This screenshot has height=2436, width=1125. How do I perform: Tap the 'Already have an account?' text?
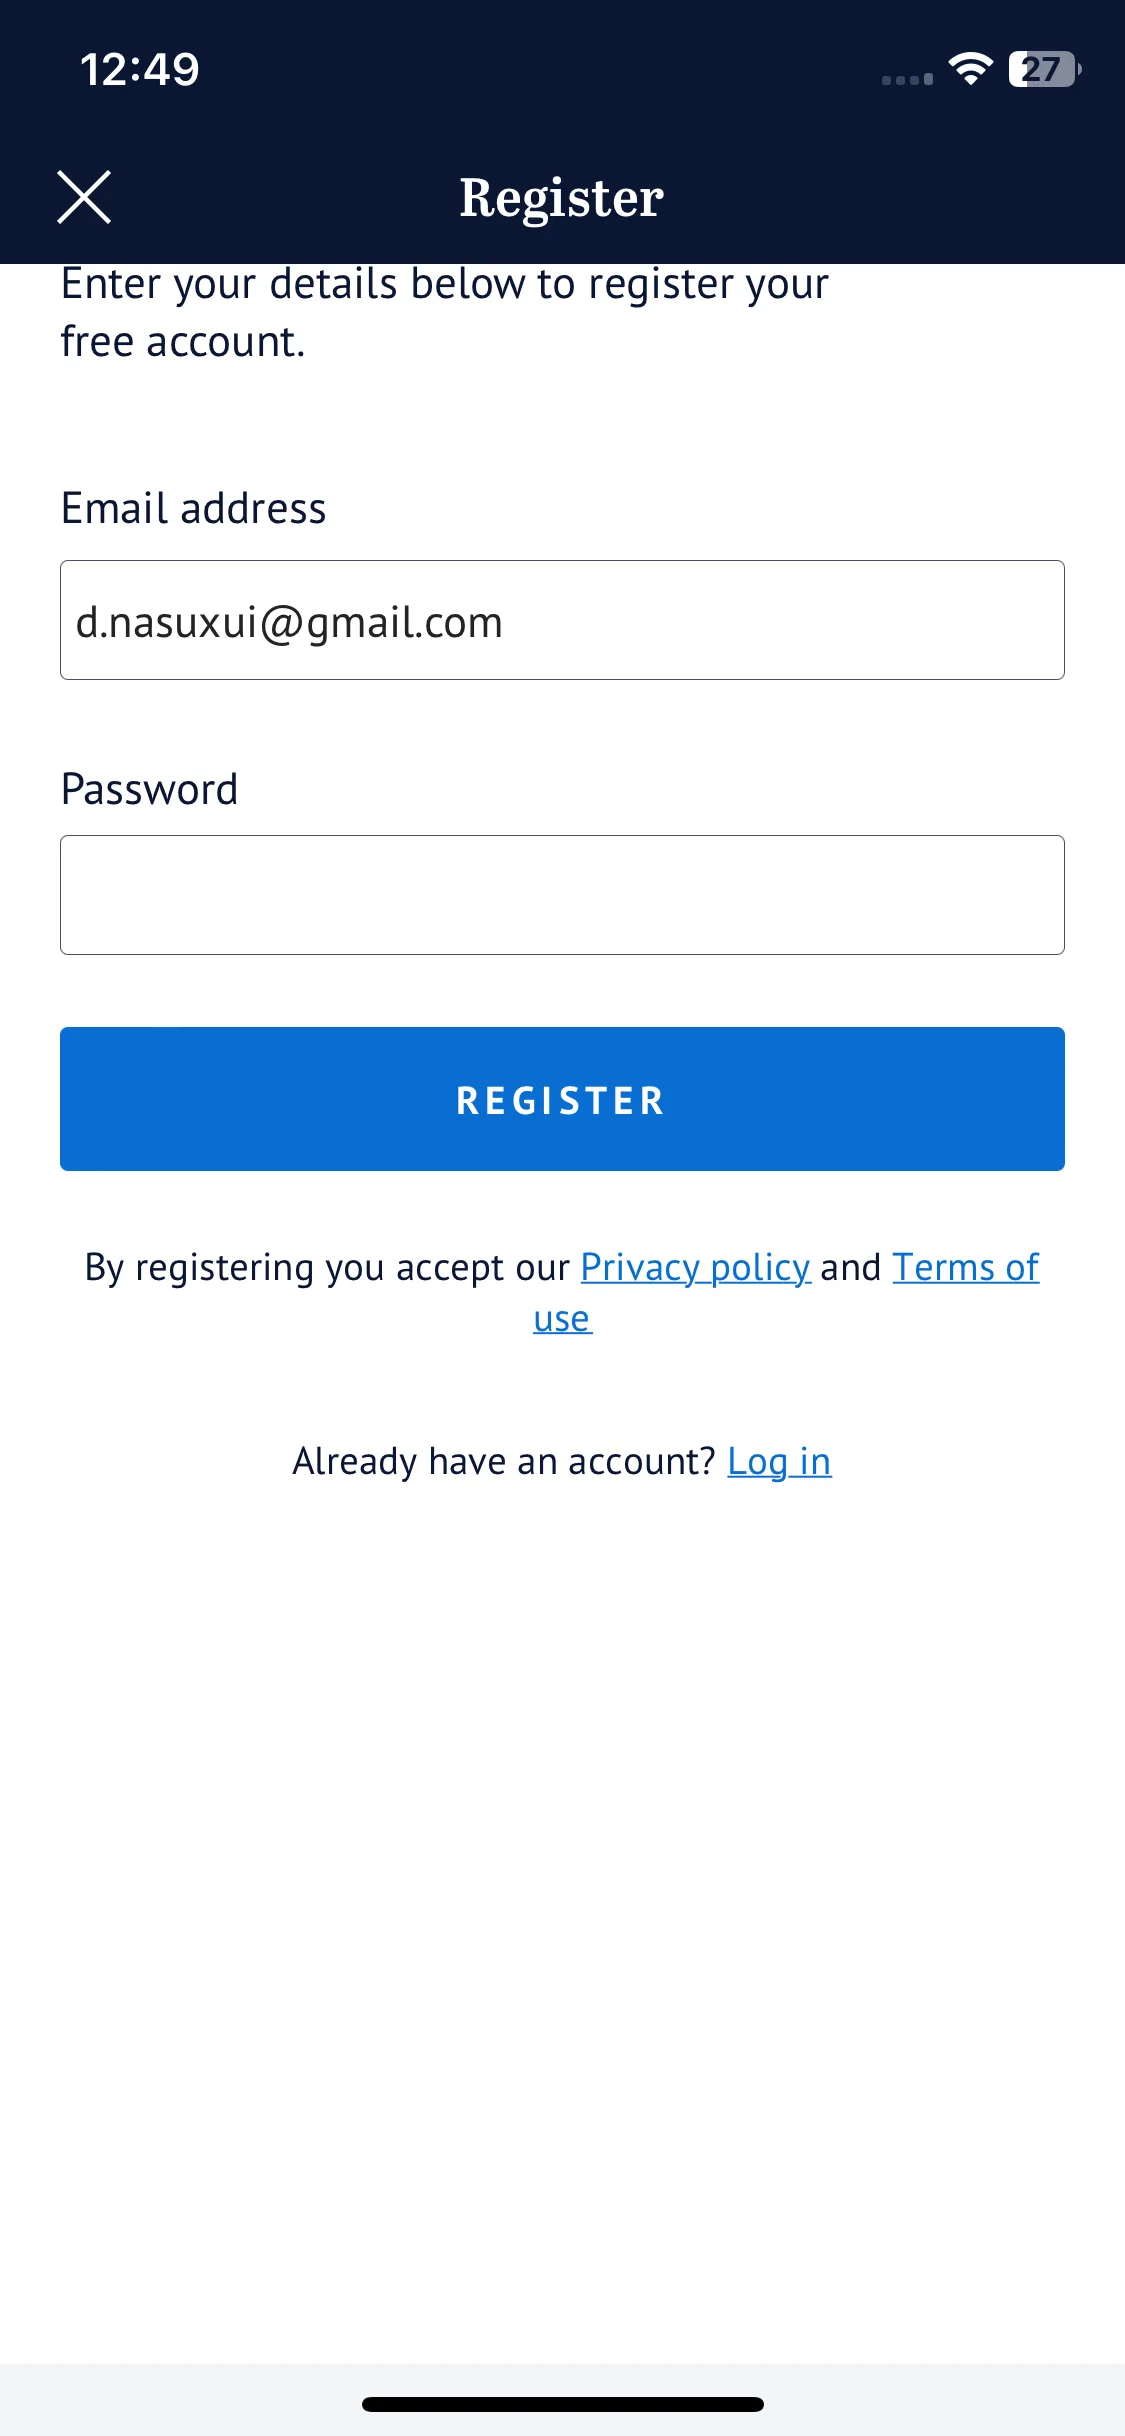(504, 1462)
